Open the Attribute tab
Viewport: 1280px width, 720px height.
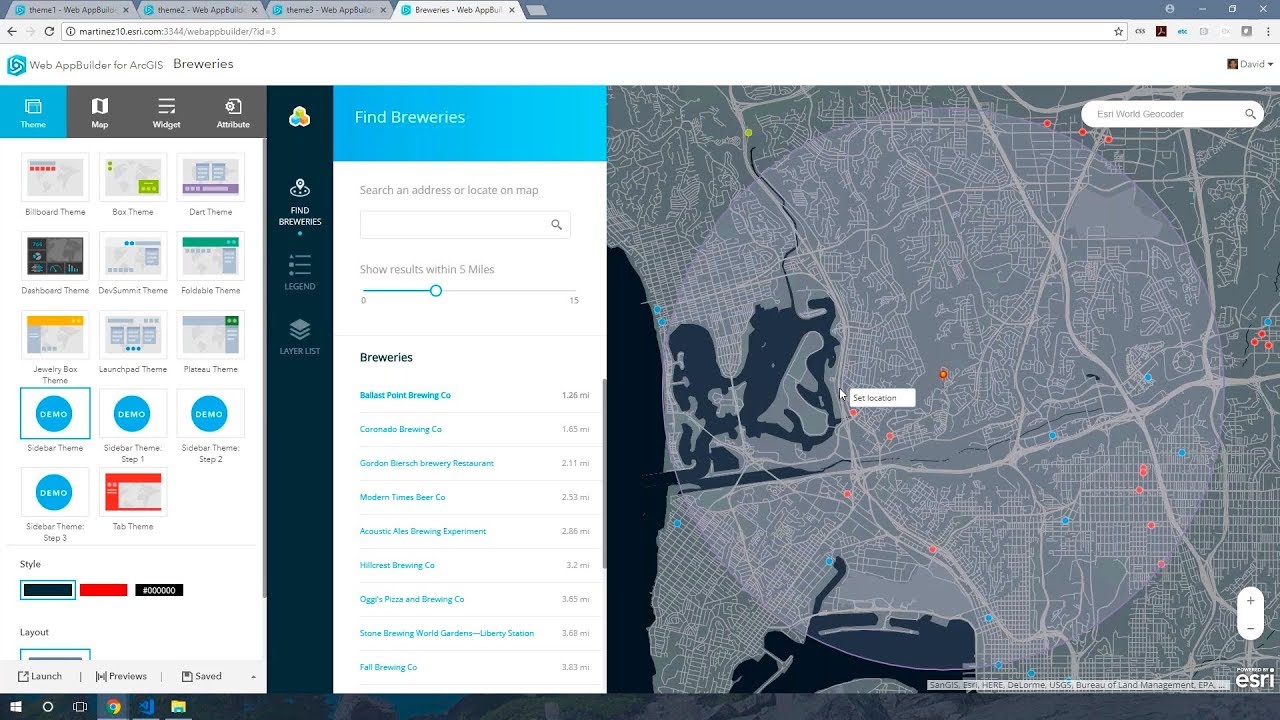point(233,111)
